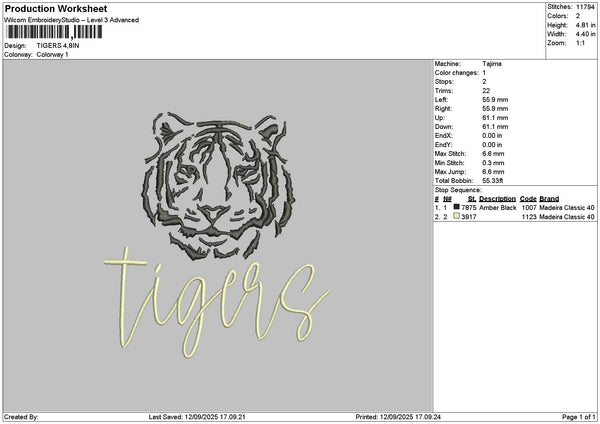
Task: Select the Amber Black stop sequence row
Action: pos(515,207)
